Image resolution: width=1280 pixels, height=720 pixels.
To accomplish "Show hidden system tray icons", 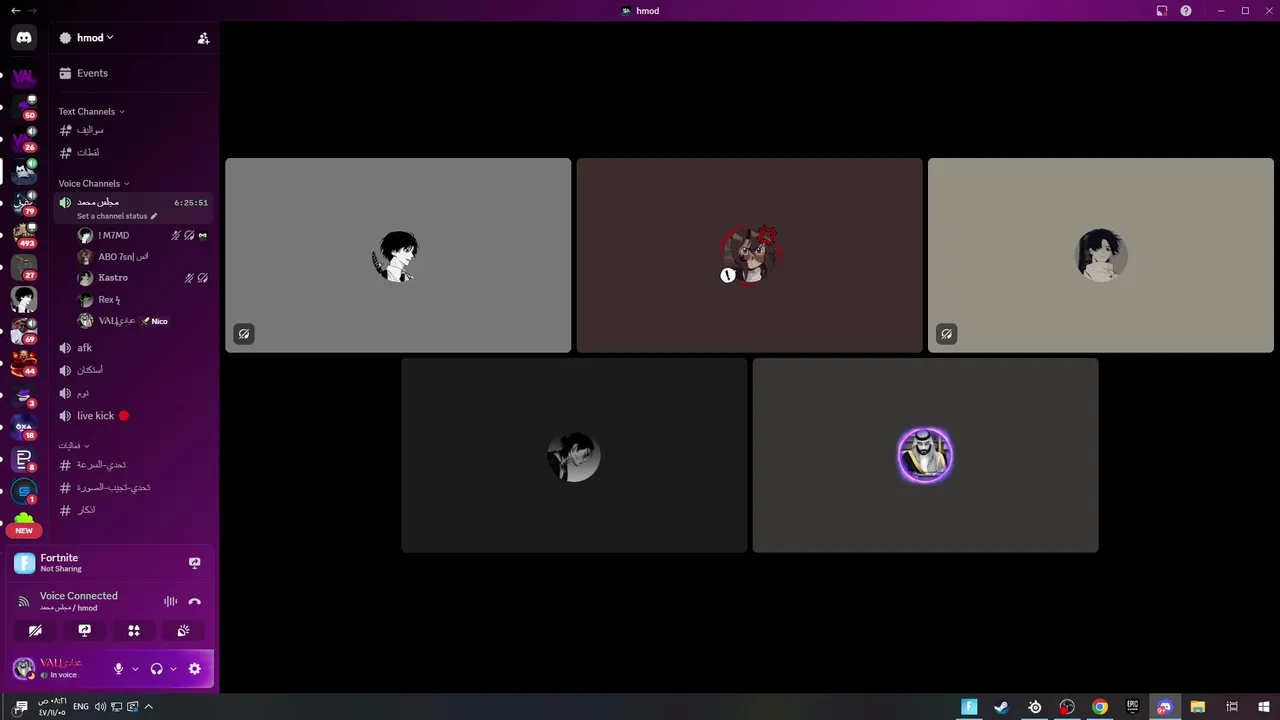I will 149,707.
